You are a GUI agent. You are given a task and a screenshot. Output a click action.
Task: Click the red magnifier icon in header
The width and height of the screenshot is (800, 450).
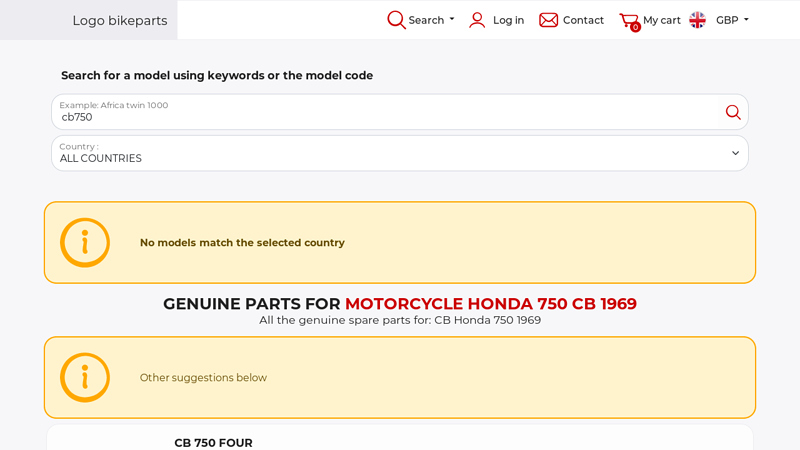[x=396, y=20]
